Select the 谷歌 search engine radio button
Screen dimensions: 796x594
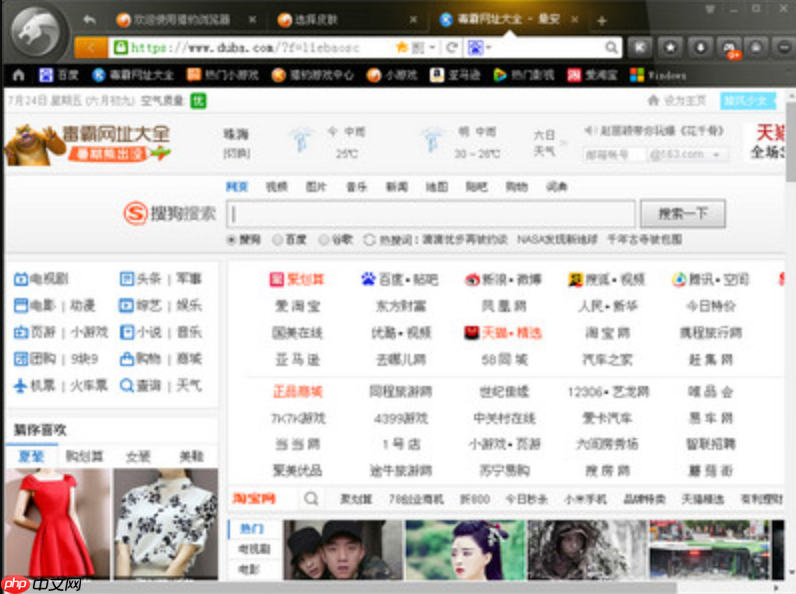tap(323, 240)
